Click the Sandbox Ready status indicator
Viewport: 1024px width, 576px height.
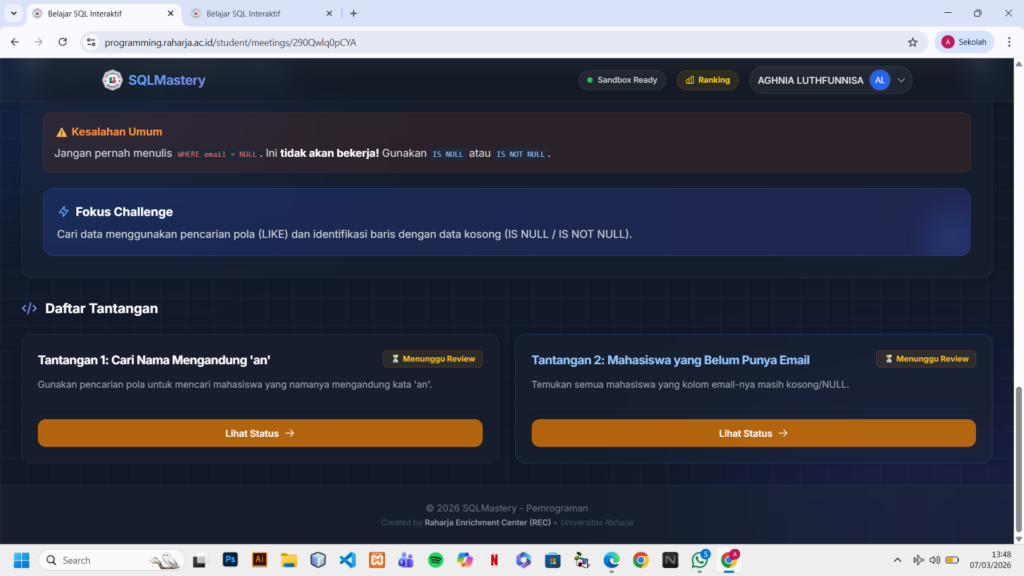pyautogui.click(x=621, y=80)
